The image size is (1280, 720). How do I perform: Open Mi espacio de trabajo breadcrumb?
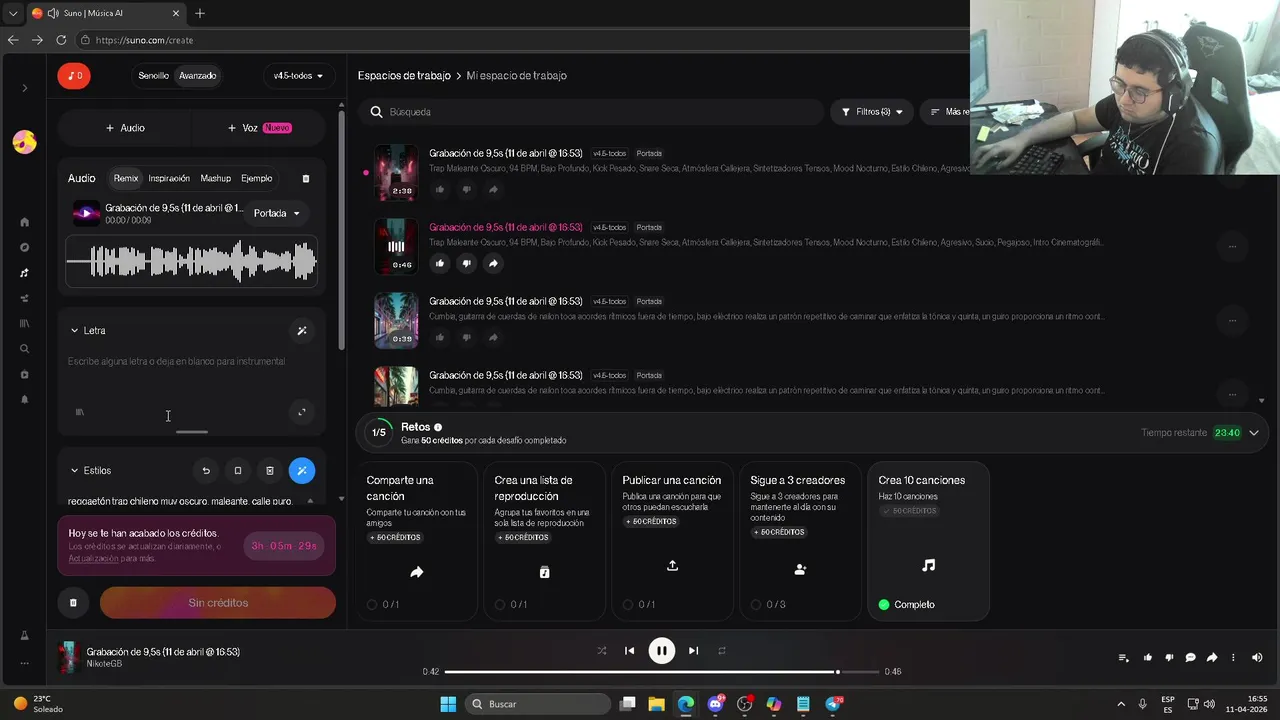tap(517, 76)
